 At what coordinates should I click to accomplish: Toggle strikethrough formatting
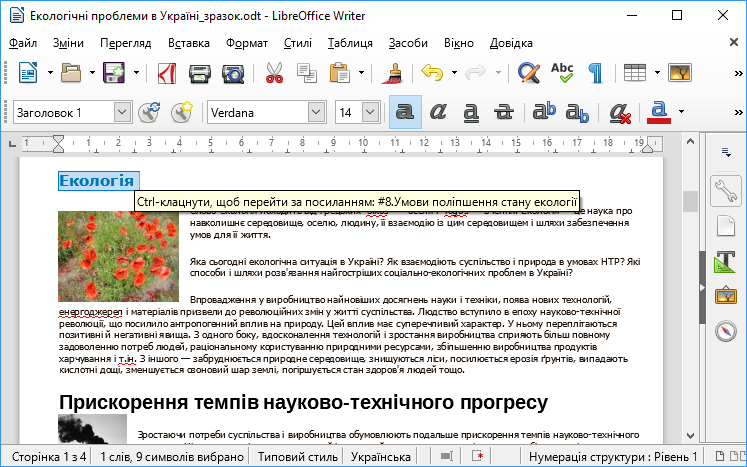(x=504, y=112)
